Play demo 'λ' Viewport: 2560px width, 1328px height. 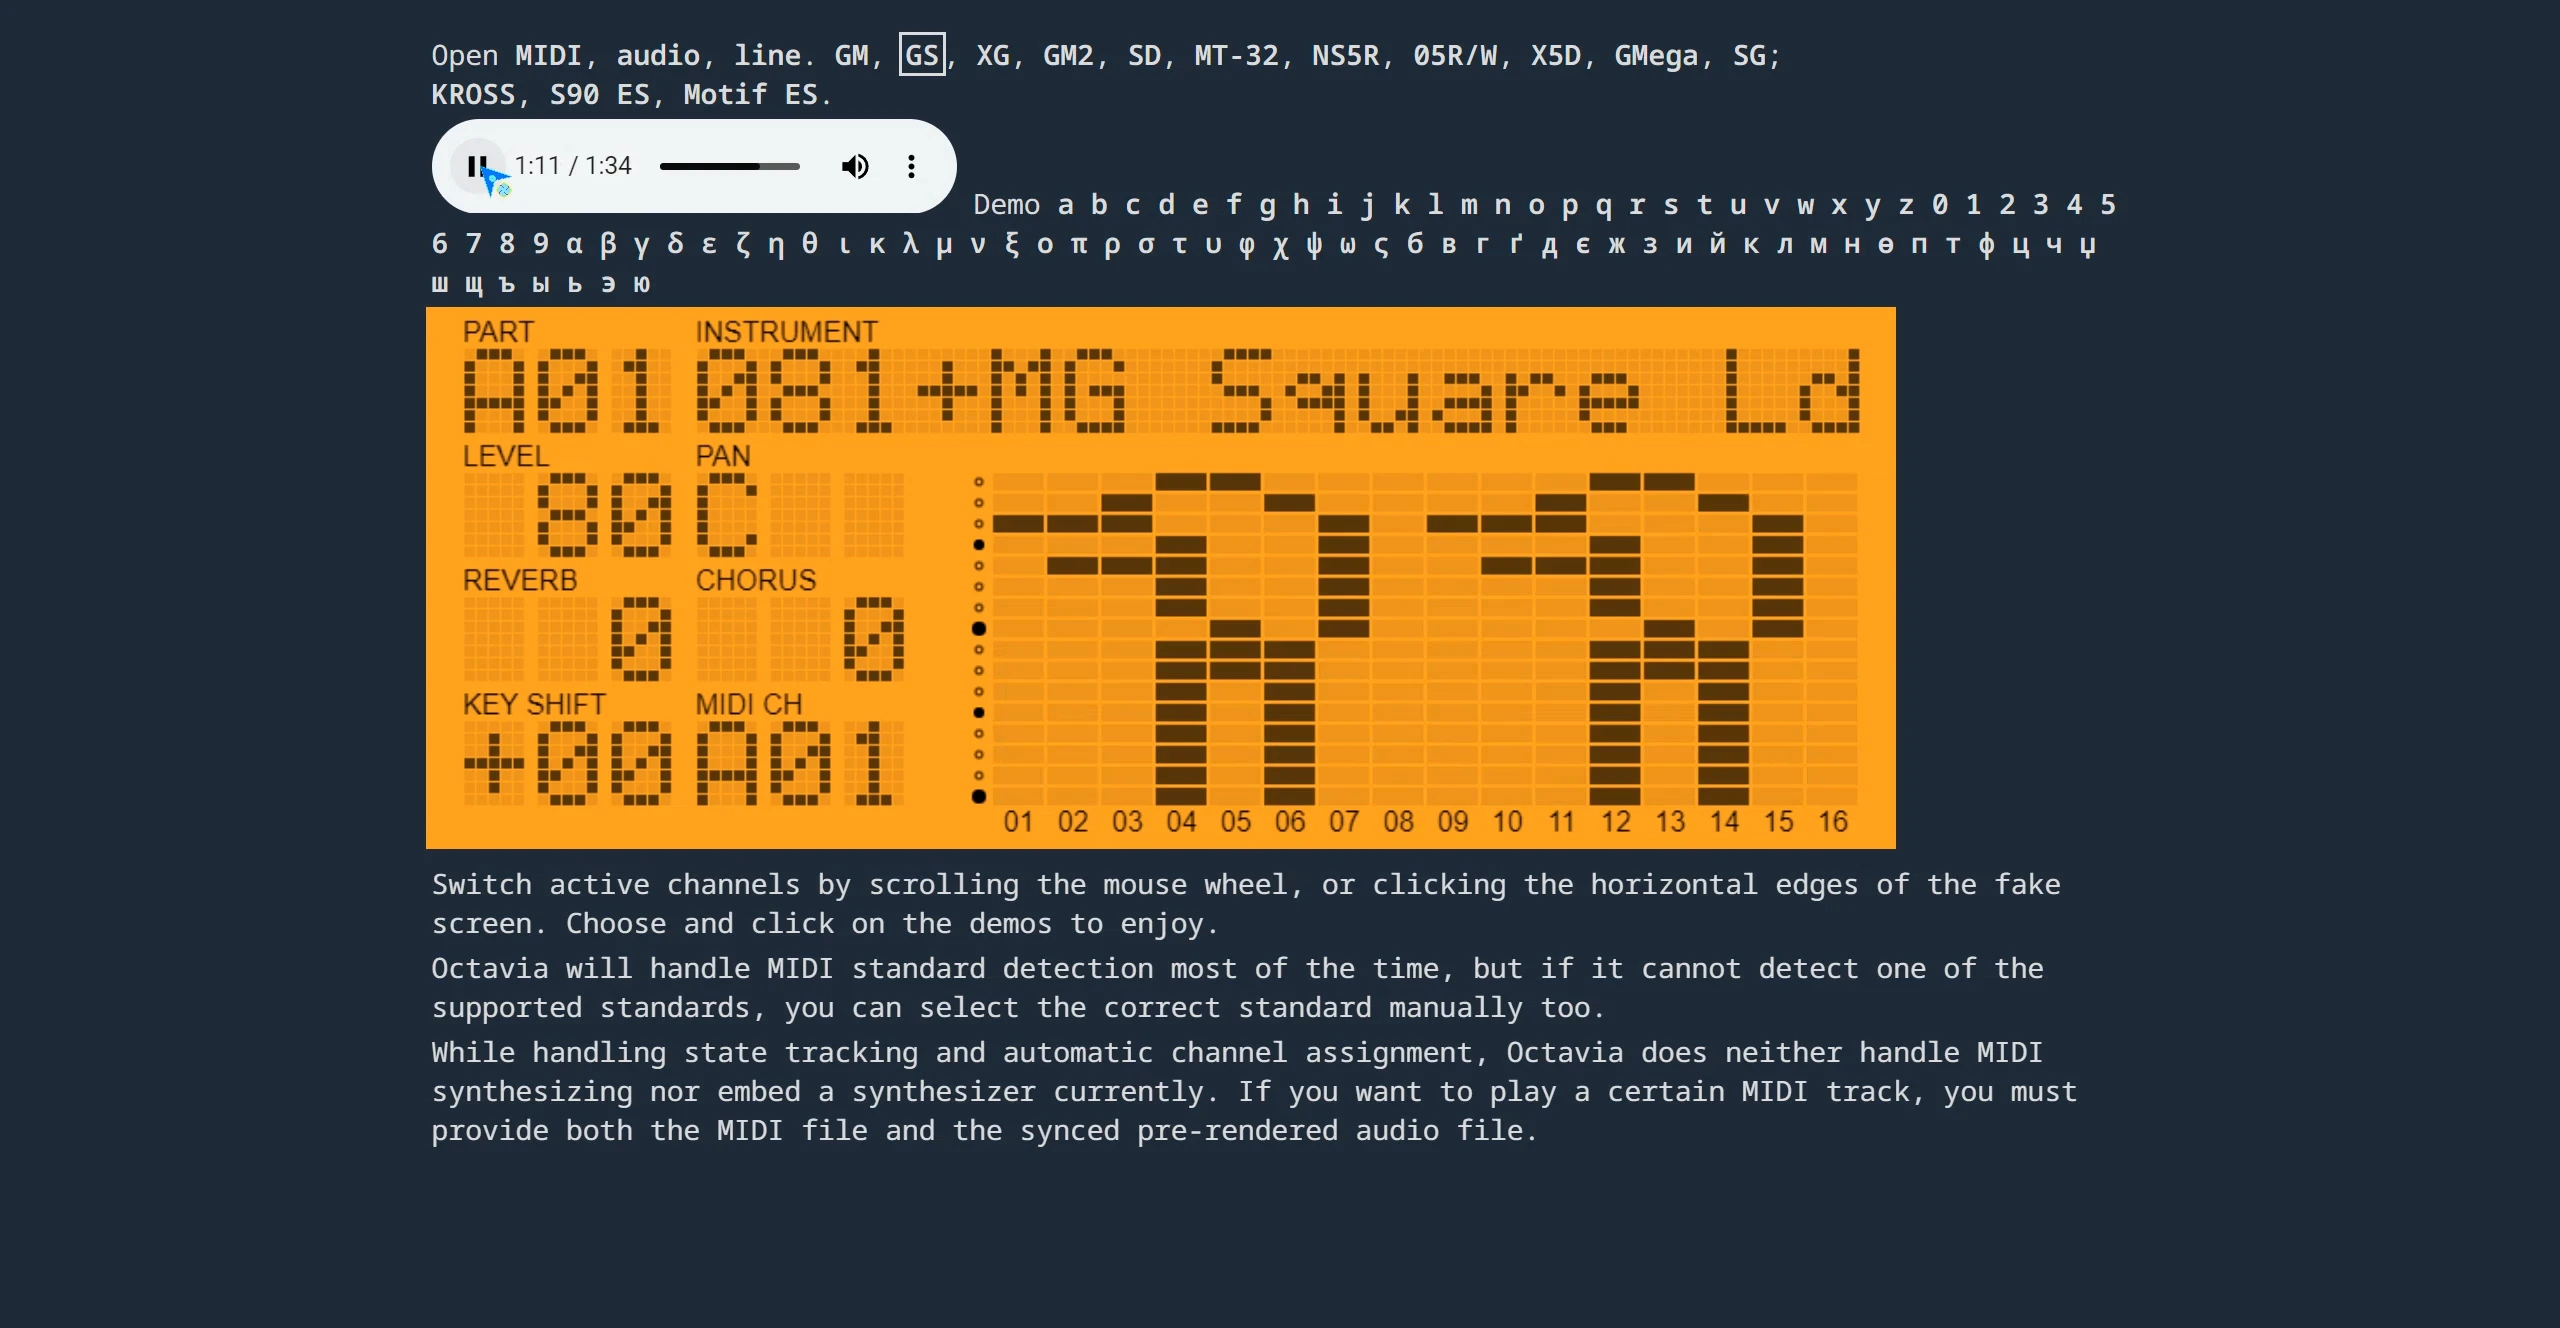pyautogui.click(x=910, y=243)
